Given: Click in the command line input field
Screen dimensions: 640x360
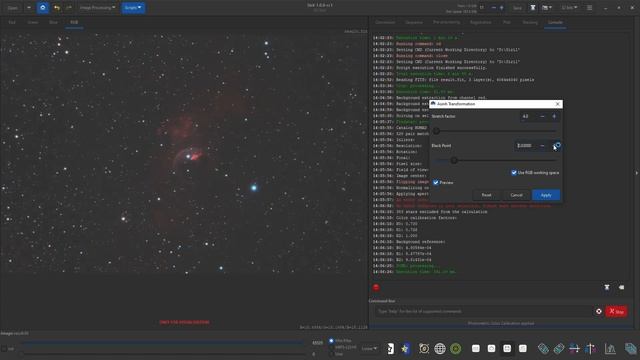Looking at the screenshot, I should tap(483, 311).
